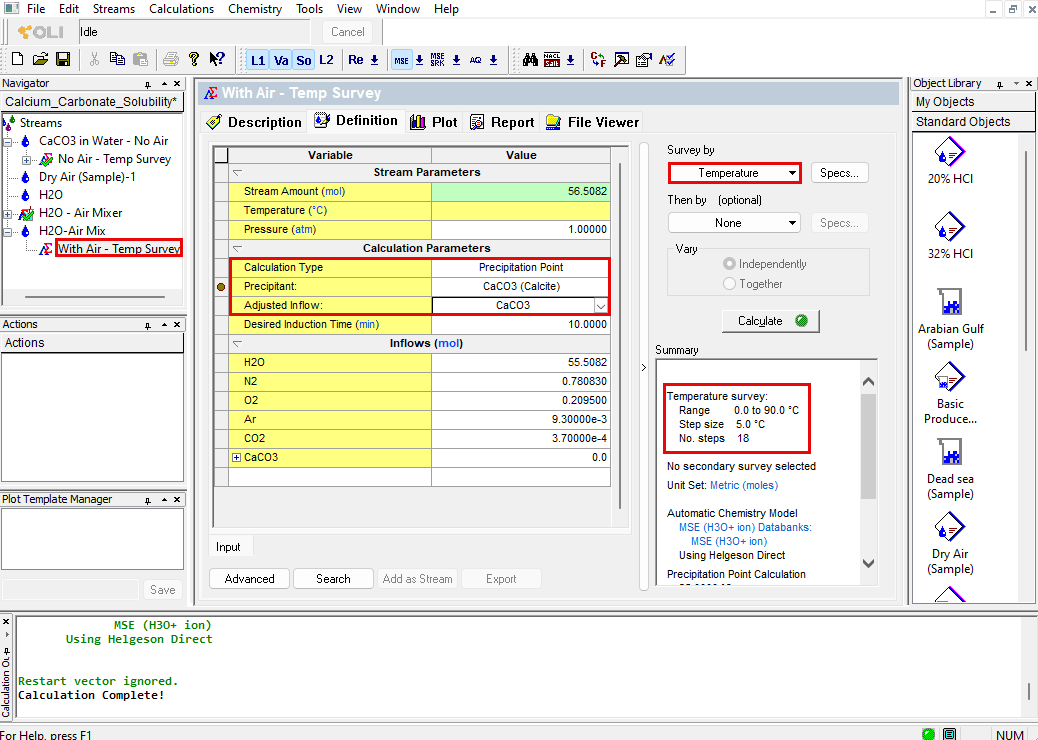Select the Together radio button

[x=730, y=284]
